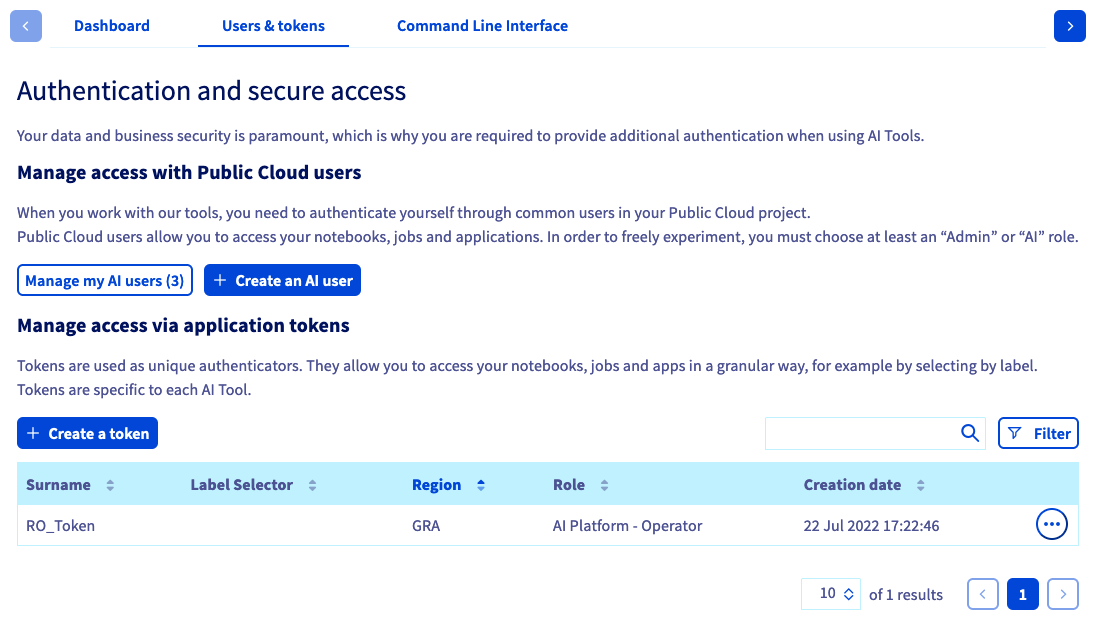Open the Filter options
The height and width of the screenshot is (617, 1095).
tap(1038, 433)
